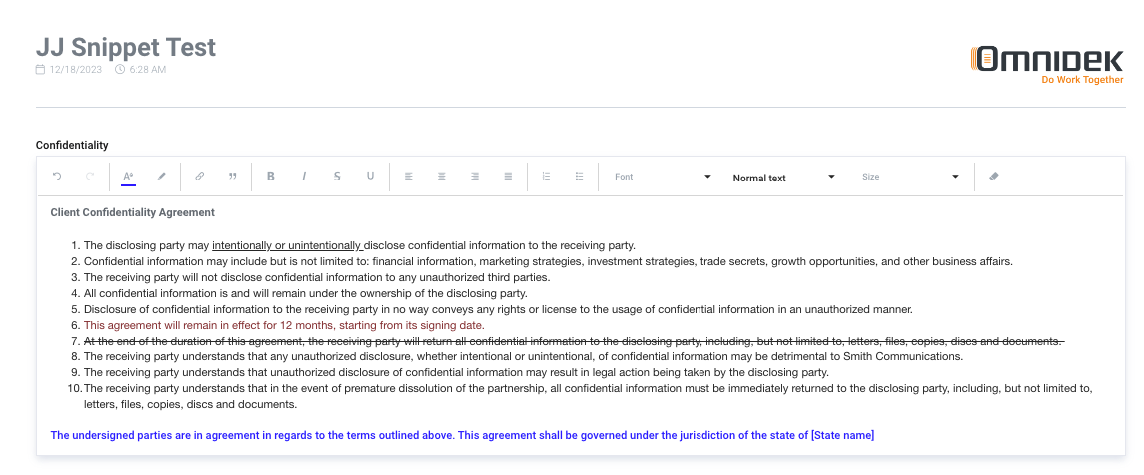Open the Font dropdown
Image resolution: width=1144 pixels, height=475 pixels.
(x=662, y=177)
